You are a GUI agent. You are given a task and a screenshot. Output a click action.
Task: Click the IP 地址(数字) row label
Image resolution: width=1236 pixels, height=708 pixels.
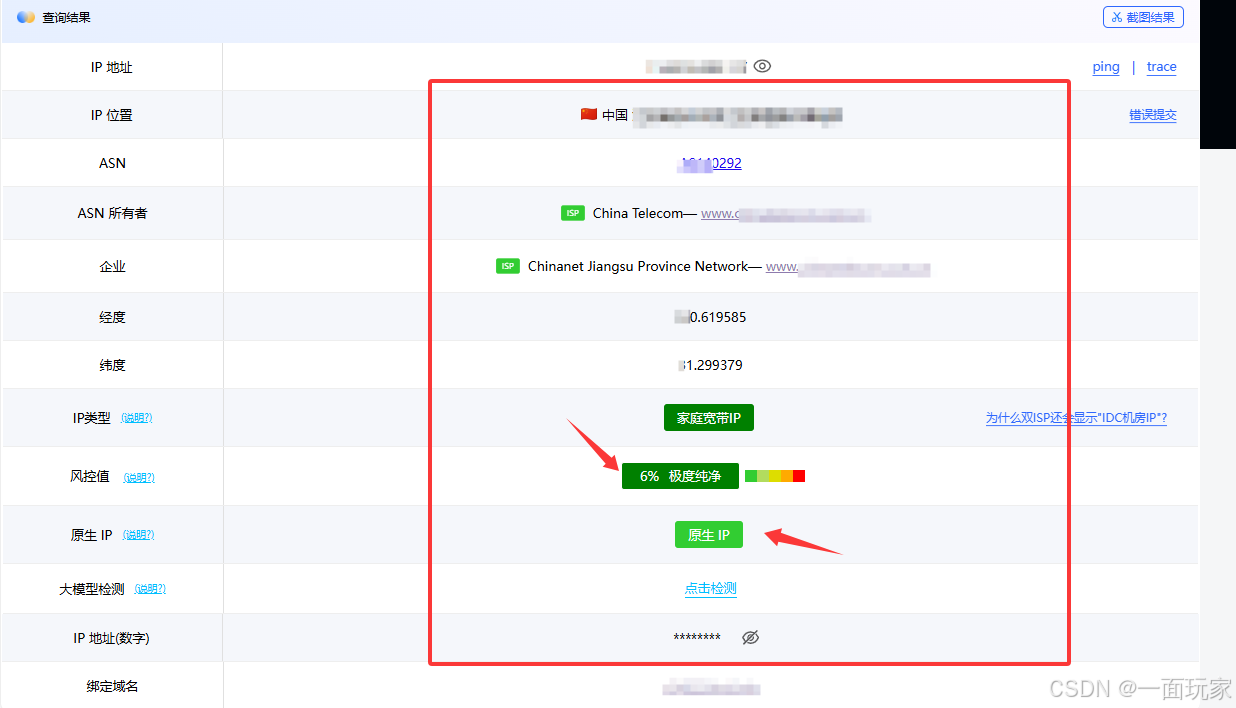pos(112,638)
